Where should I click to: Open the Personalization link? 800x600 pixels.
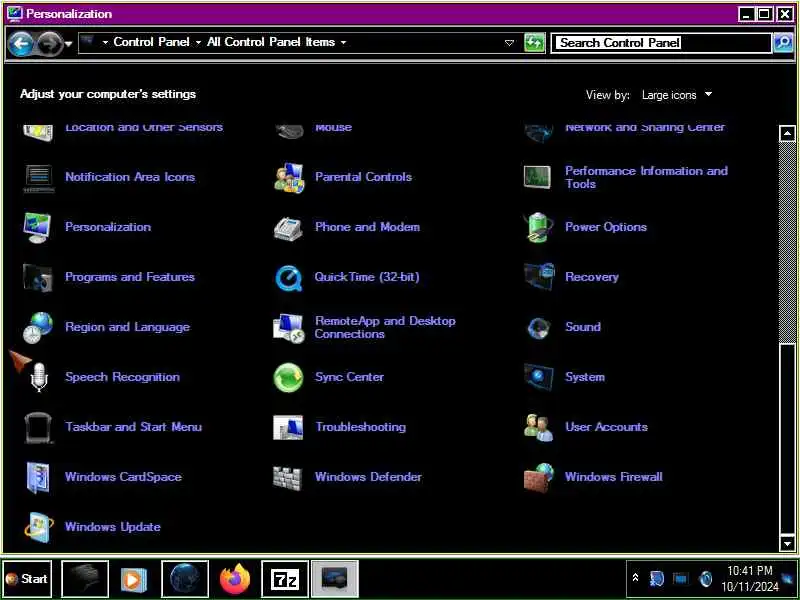coord(108,227)
